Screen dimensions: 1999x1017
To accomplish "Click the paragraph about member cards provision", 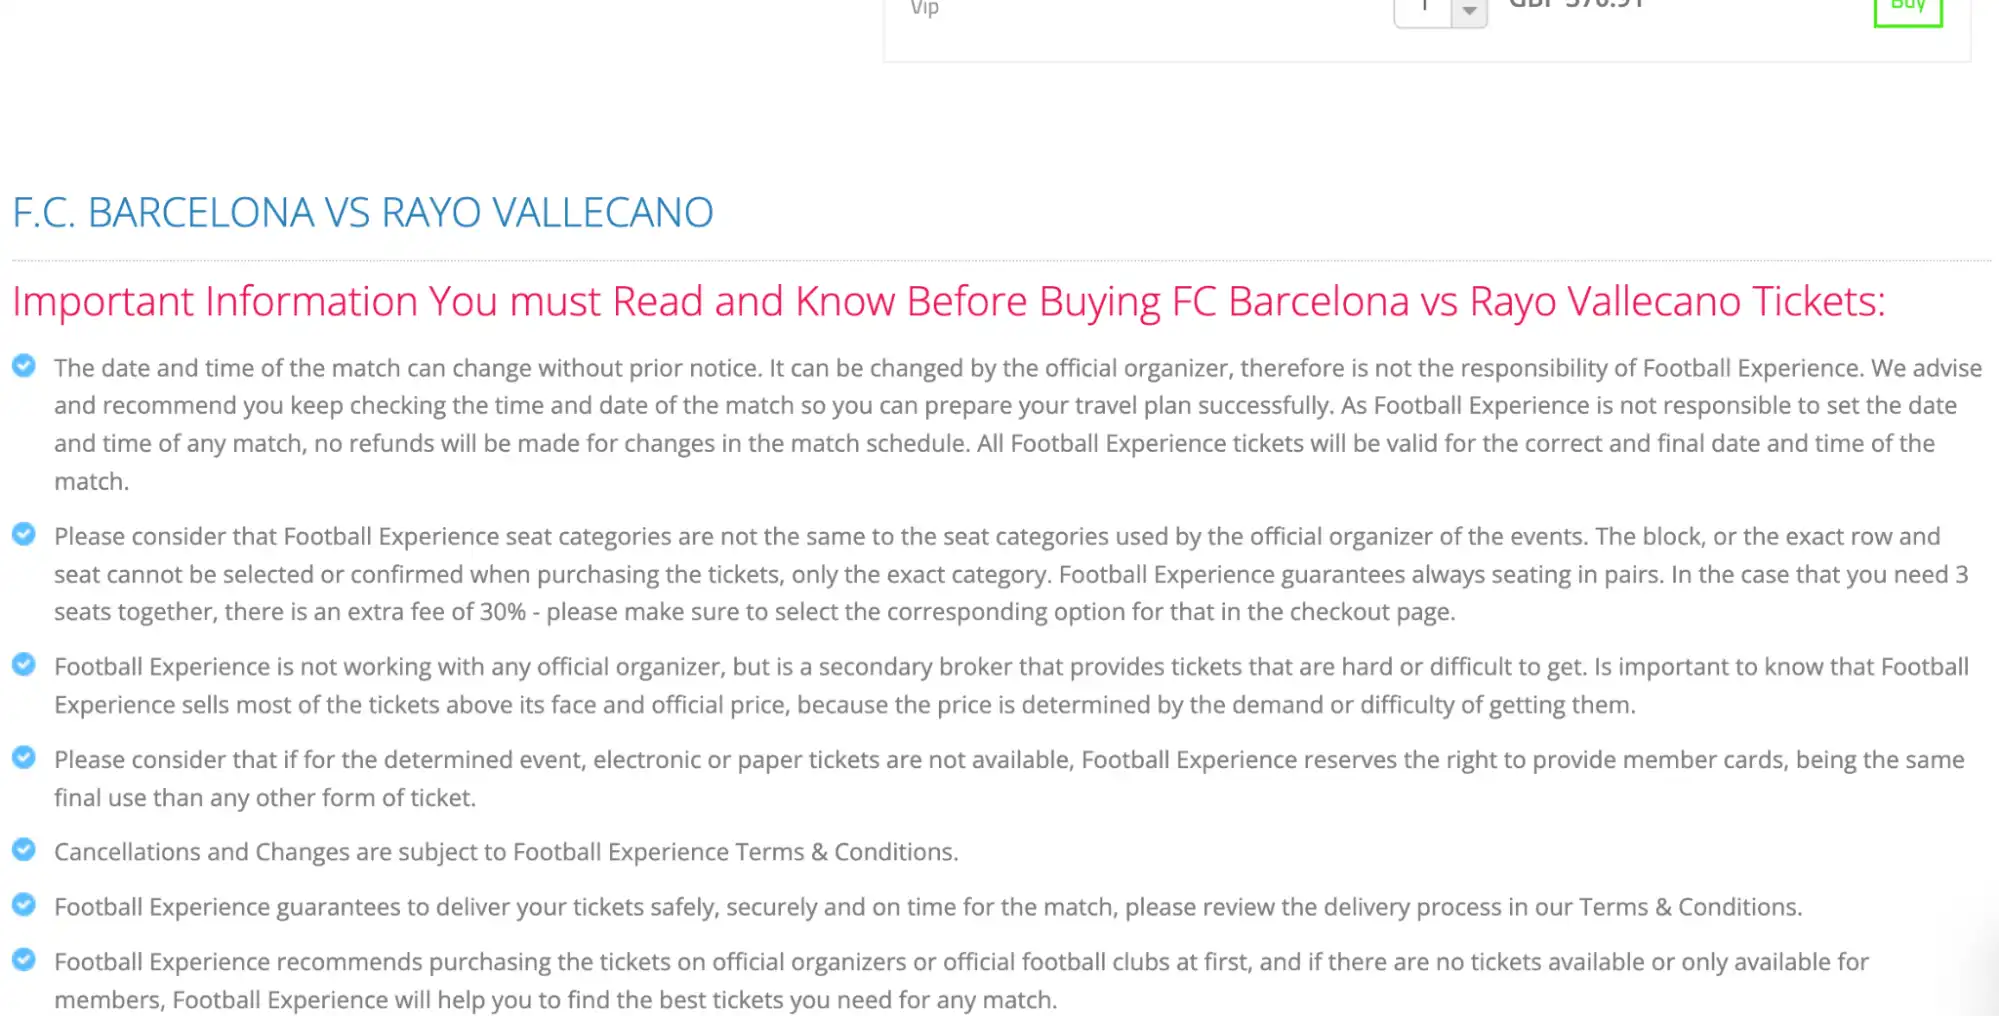I will click(x=1000, y=778).
